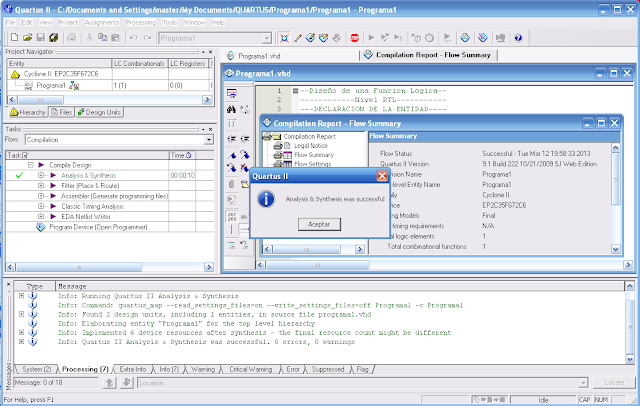Click the blue Help question mark icon
This screenshot has width=640, height=406.
point(518,38)
